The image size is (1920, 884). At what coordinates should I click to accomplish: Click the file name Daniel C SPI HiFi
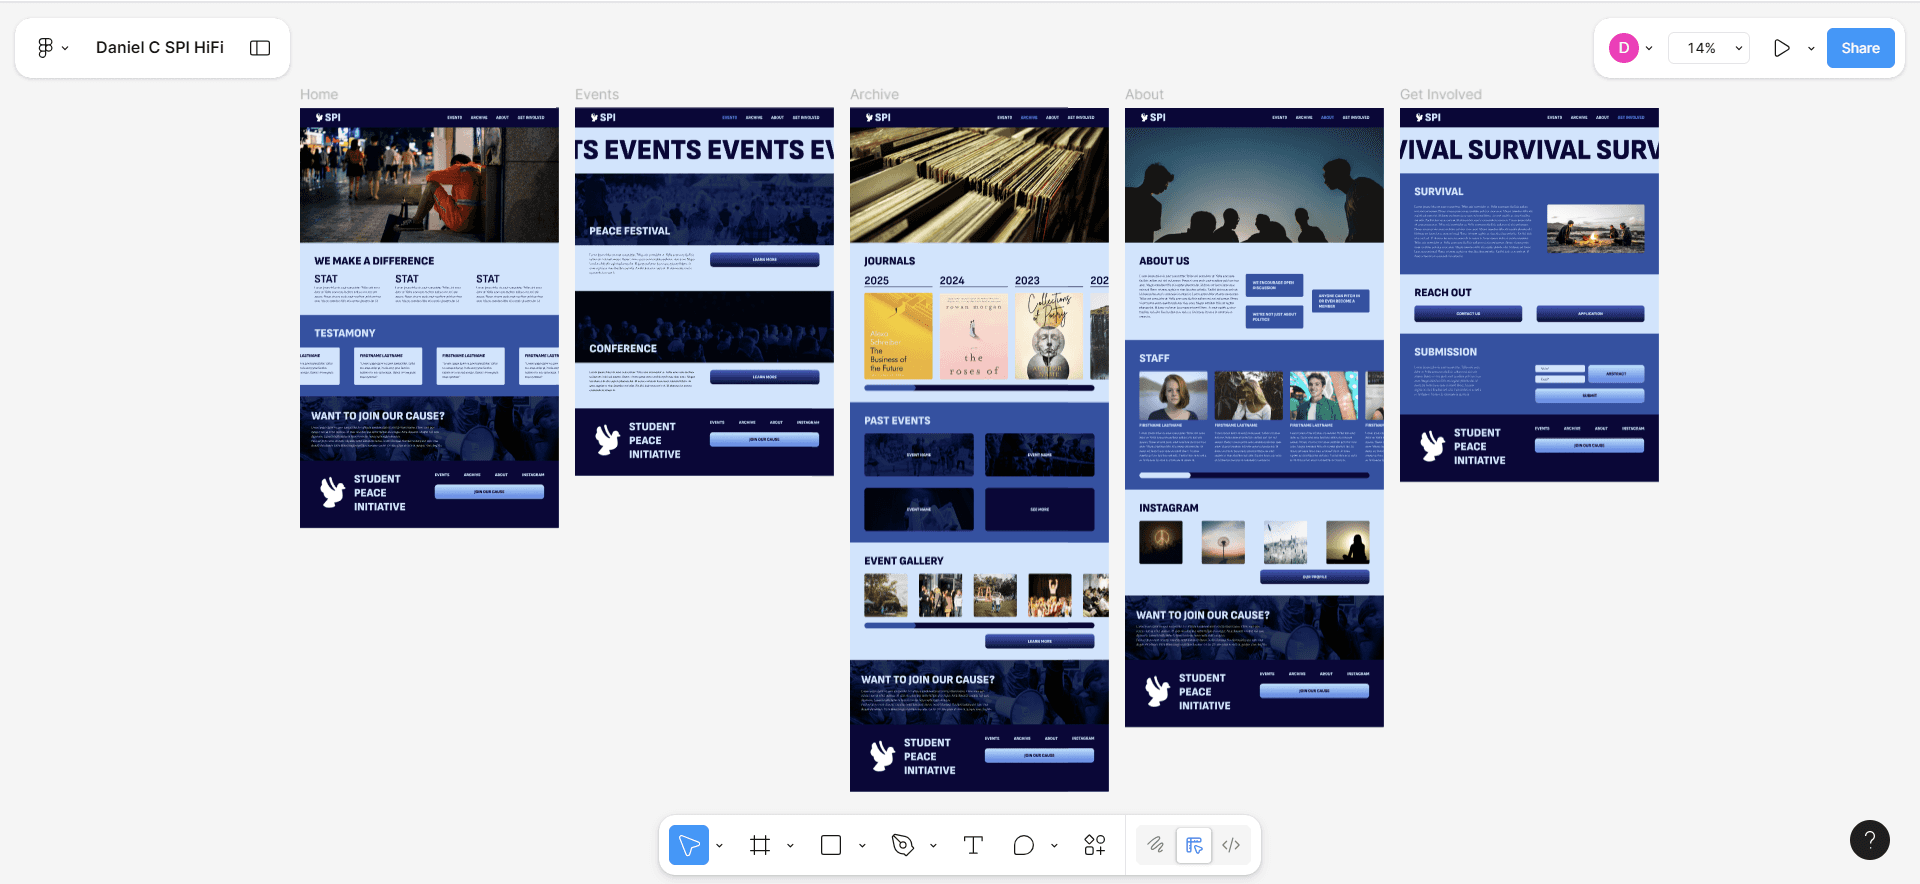tap(160, 47)
